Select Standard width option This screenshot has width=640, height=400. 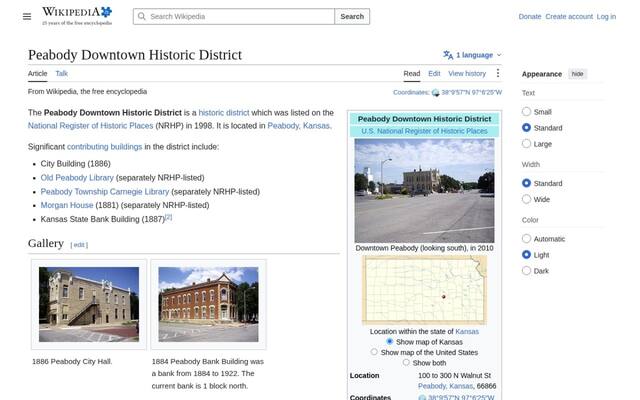pyautogui.click(x=527, y=183)
